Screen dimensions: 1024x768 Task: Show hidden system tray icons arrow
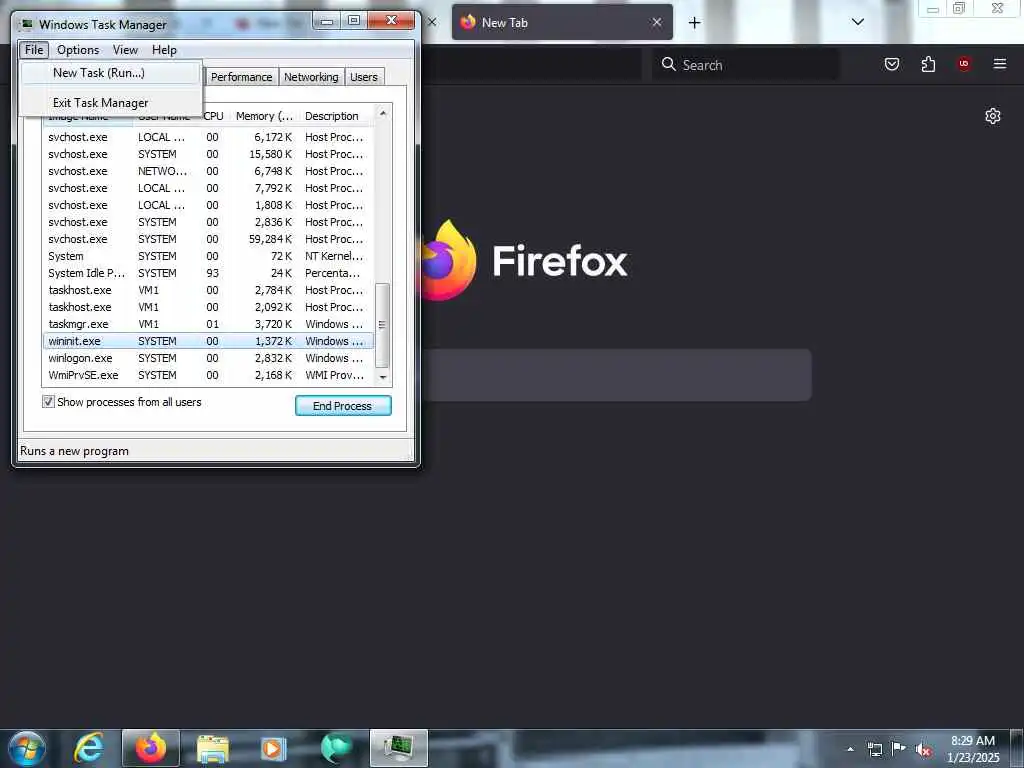tap(850, 749)
